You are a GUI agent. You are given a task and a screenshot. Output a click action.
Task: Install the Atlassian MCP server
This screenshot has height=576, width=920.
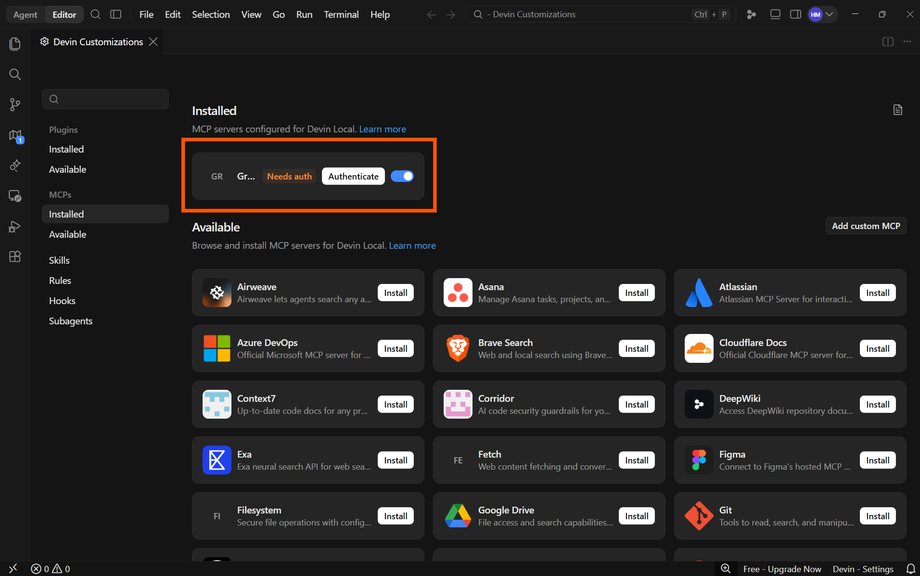pyautogui.click(x=878, y=293)
